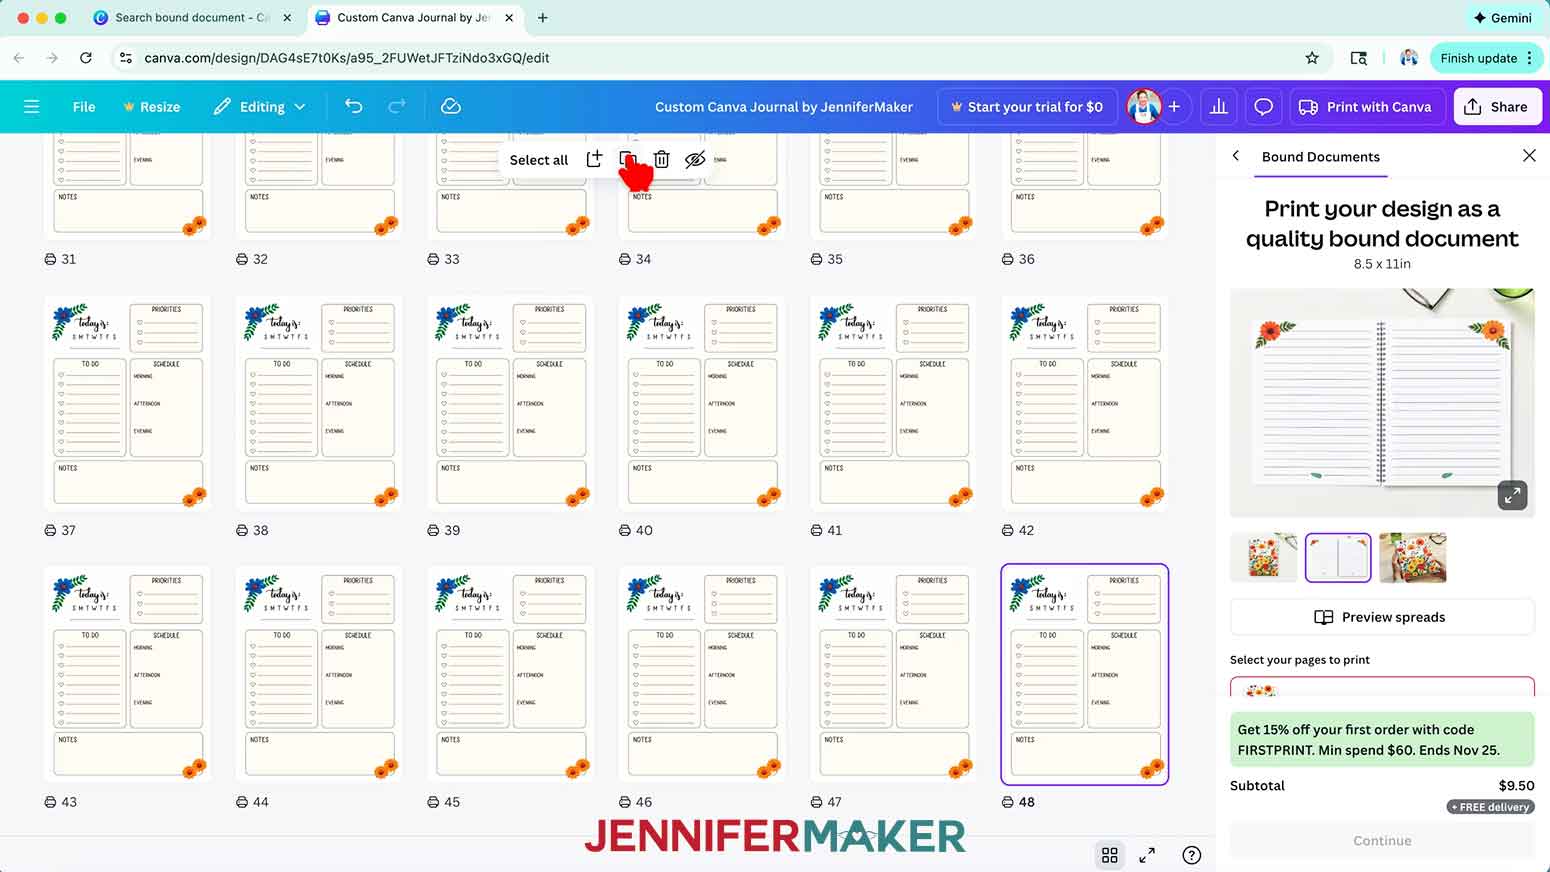Go back in browser history

click(x=19, y=58)
